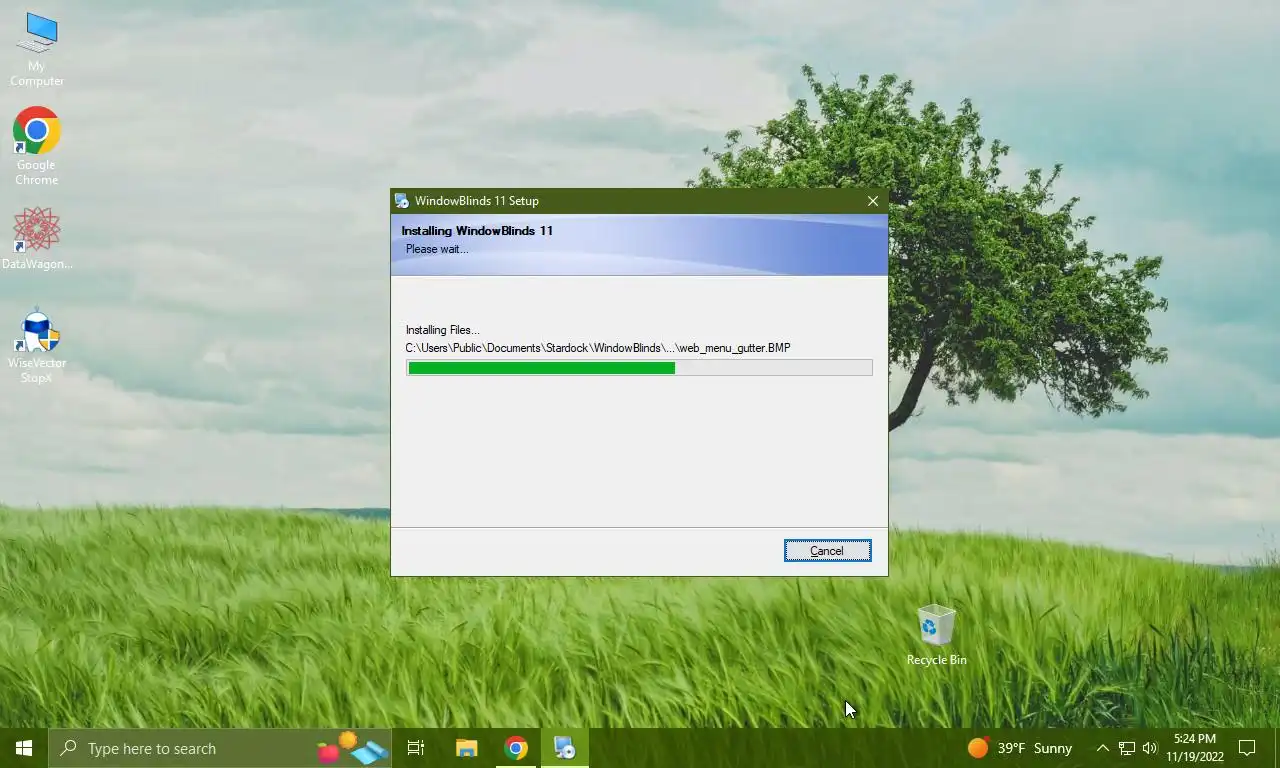Click the WindowBlinds Setup title bar icon
Viewport: 1280px width, 768px height.
[x=402, y=201]
